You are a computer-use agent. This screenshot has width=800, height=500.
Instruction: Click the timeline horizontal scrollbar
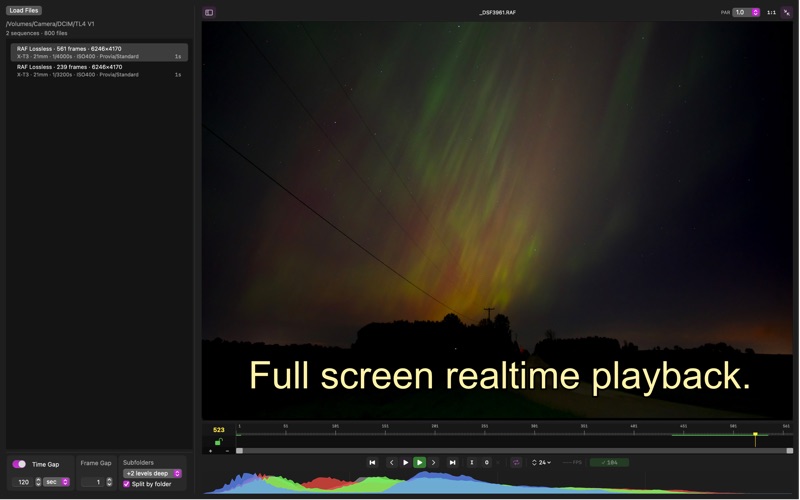click(514, 451)
